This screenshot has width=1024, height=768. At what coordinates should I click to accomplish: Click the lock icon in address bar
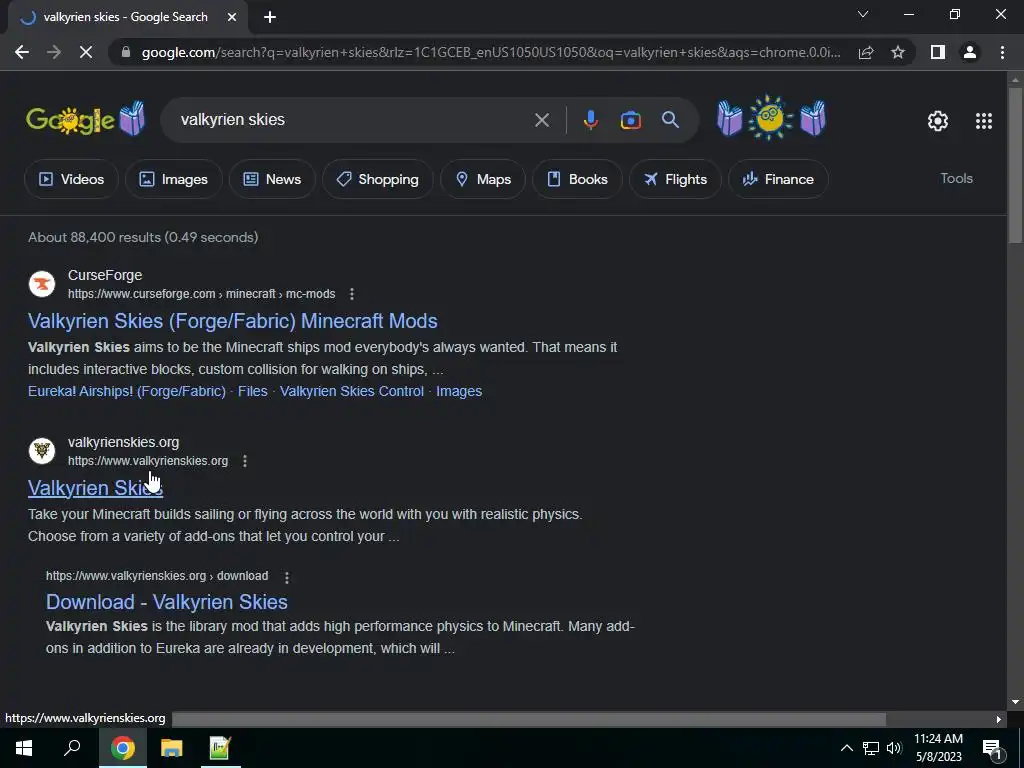pyautogui.click(x=126, y=52)
